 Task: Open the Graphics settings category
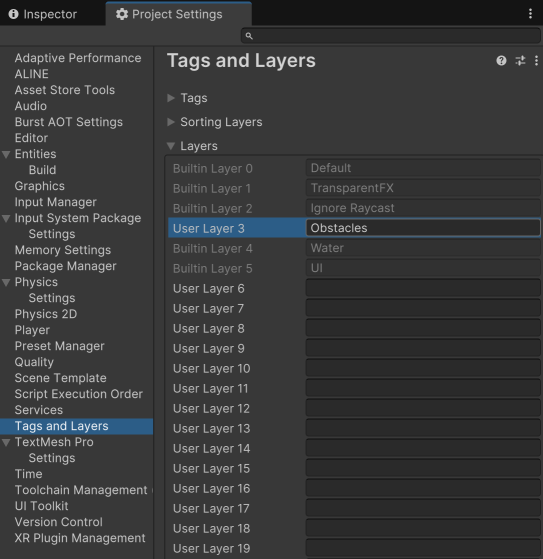pyautogui.click(x=40, y=186)
